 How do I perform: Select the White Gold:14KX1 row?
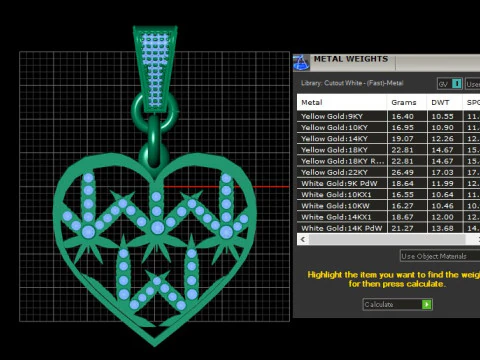[x=388, y=217]
